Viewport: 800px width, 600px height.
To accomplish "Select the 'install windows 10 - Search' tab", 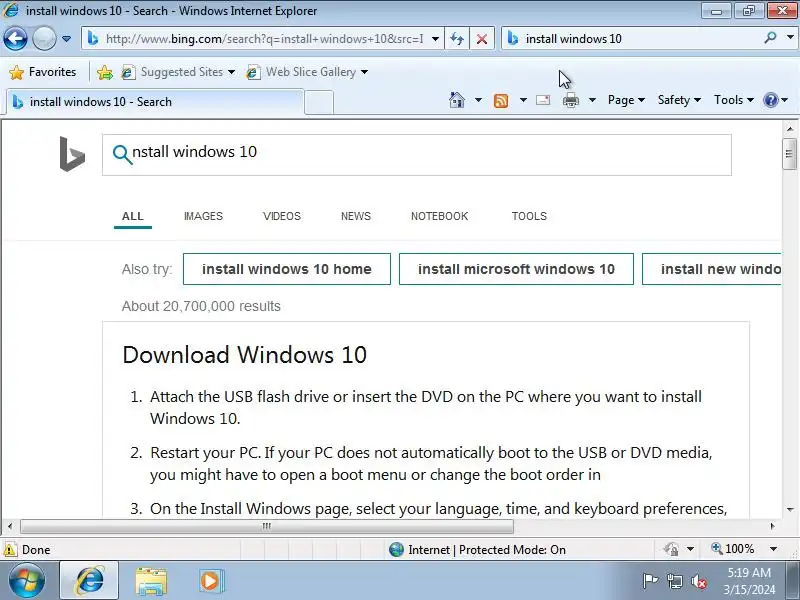I will (155, 102).
